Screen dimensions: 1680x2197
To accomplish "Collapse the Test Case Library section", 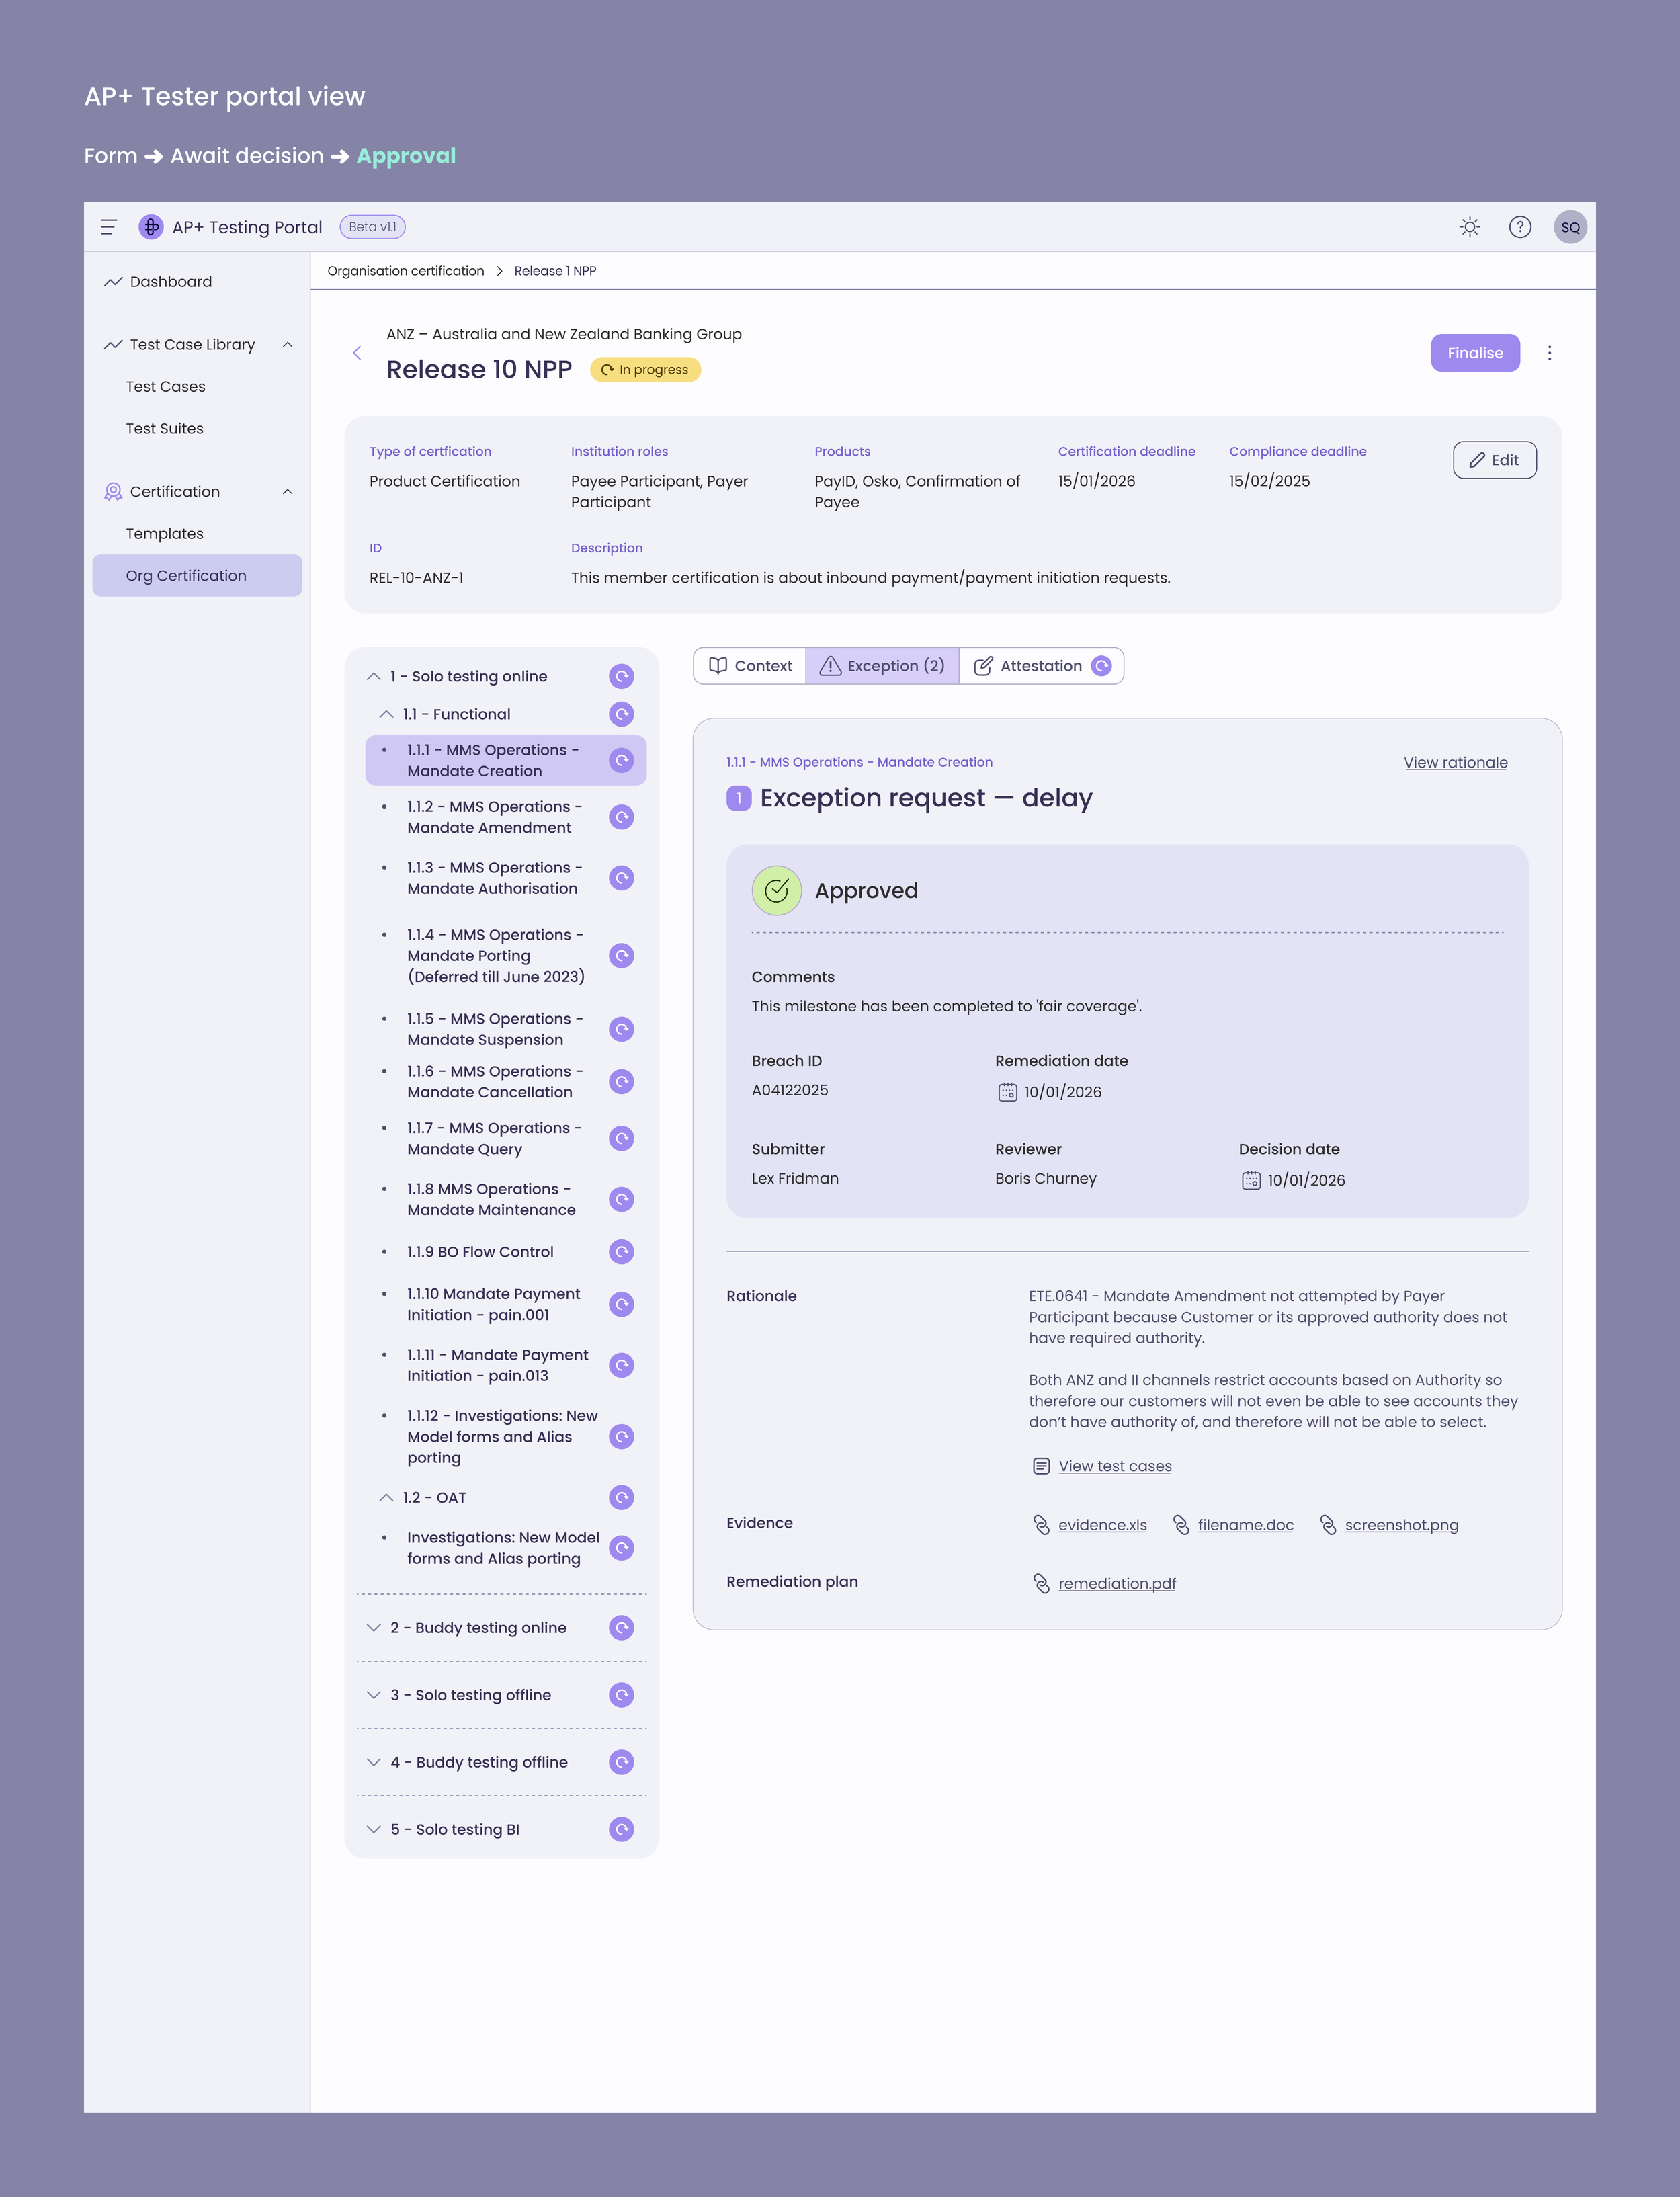I will click(x=288, y=345).
